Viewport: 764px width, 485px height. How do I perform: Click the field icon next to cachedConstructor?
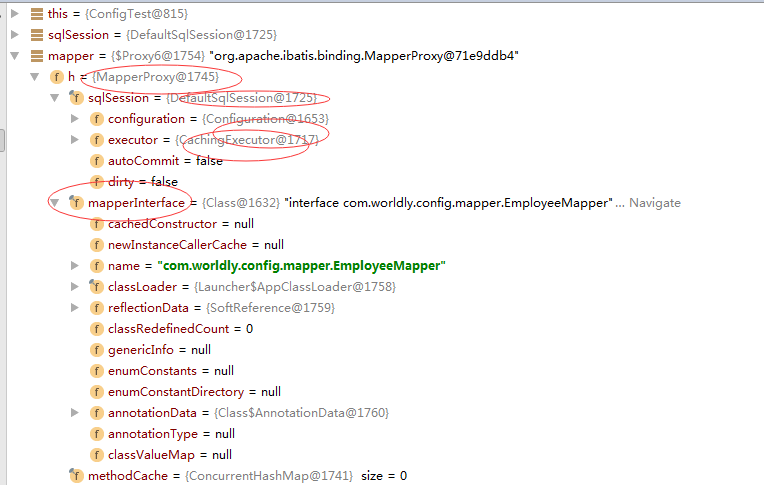[x=97, y=224]
